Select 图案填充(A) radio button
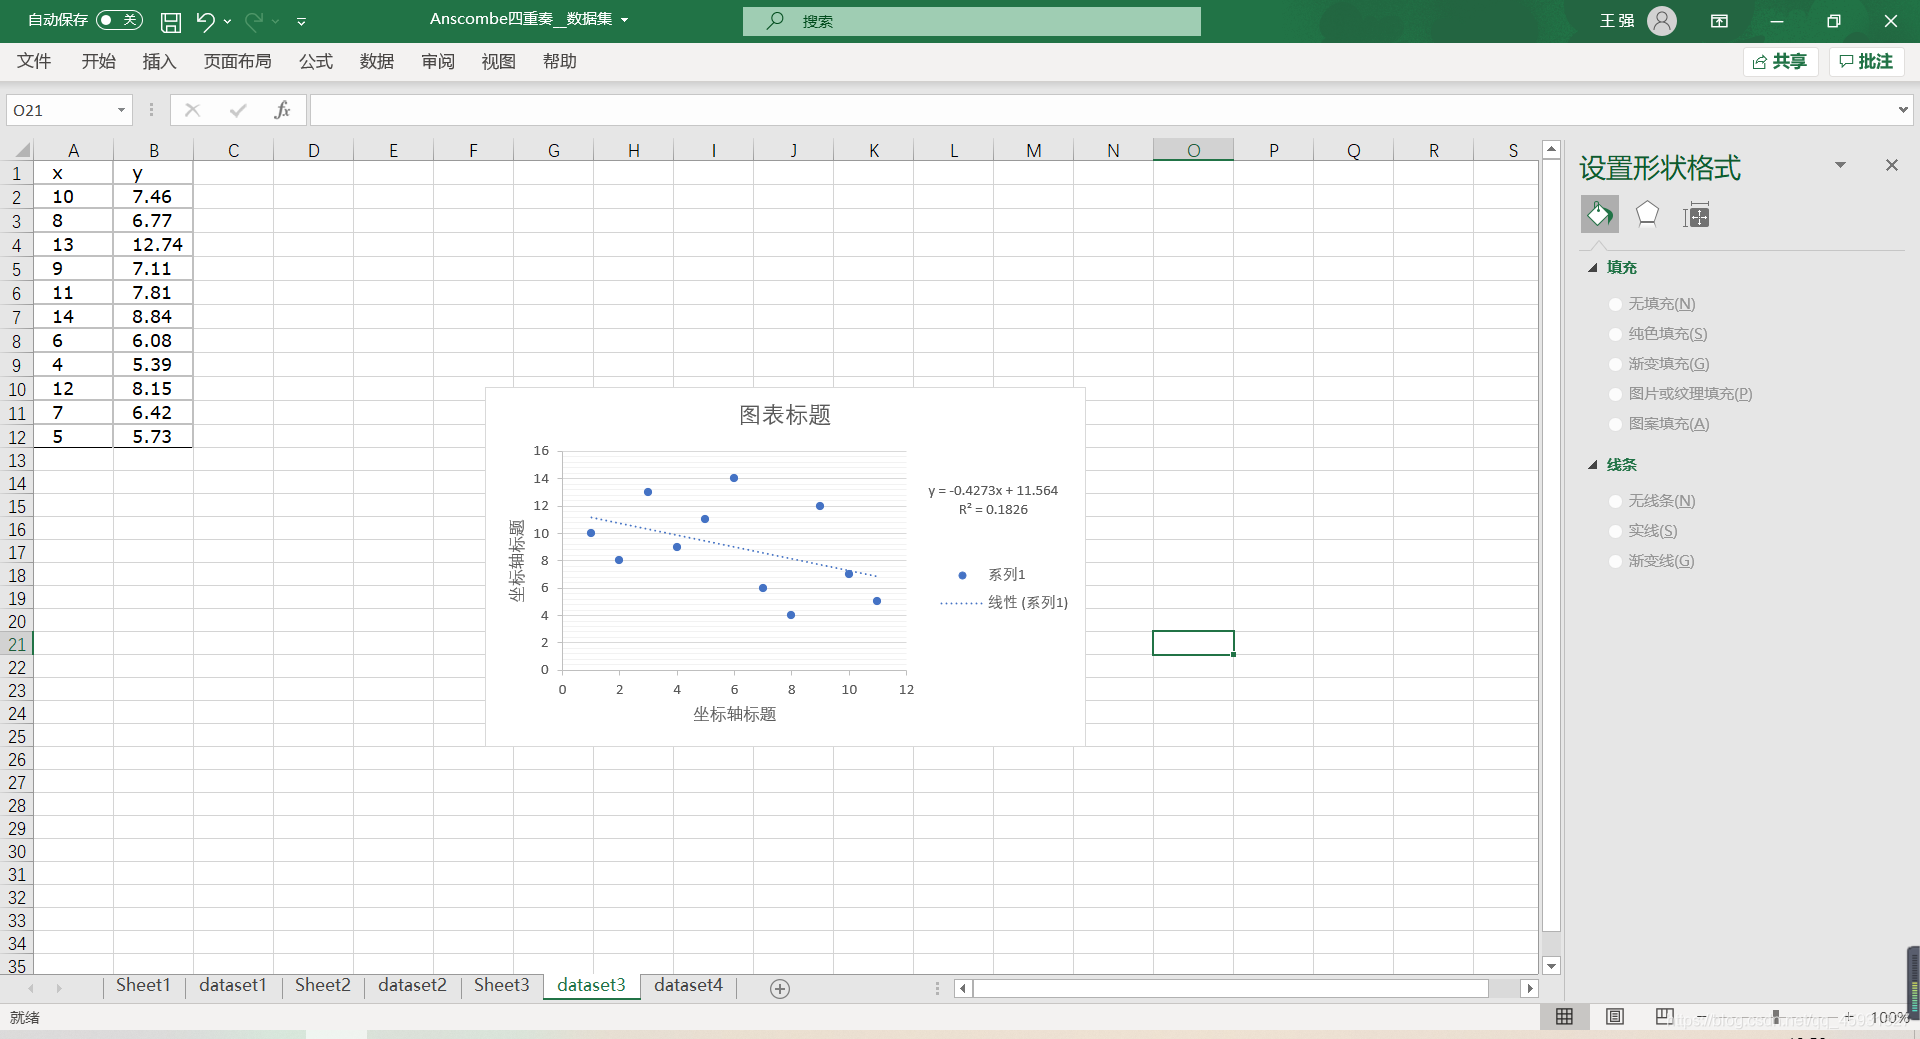The height and width of the screenshot is (1039, 1920). [1615, 424]
